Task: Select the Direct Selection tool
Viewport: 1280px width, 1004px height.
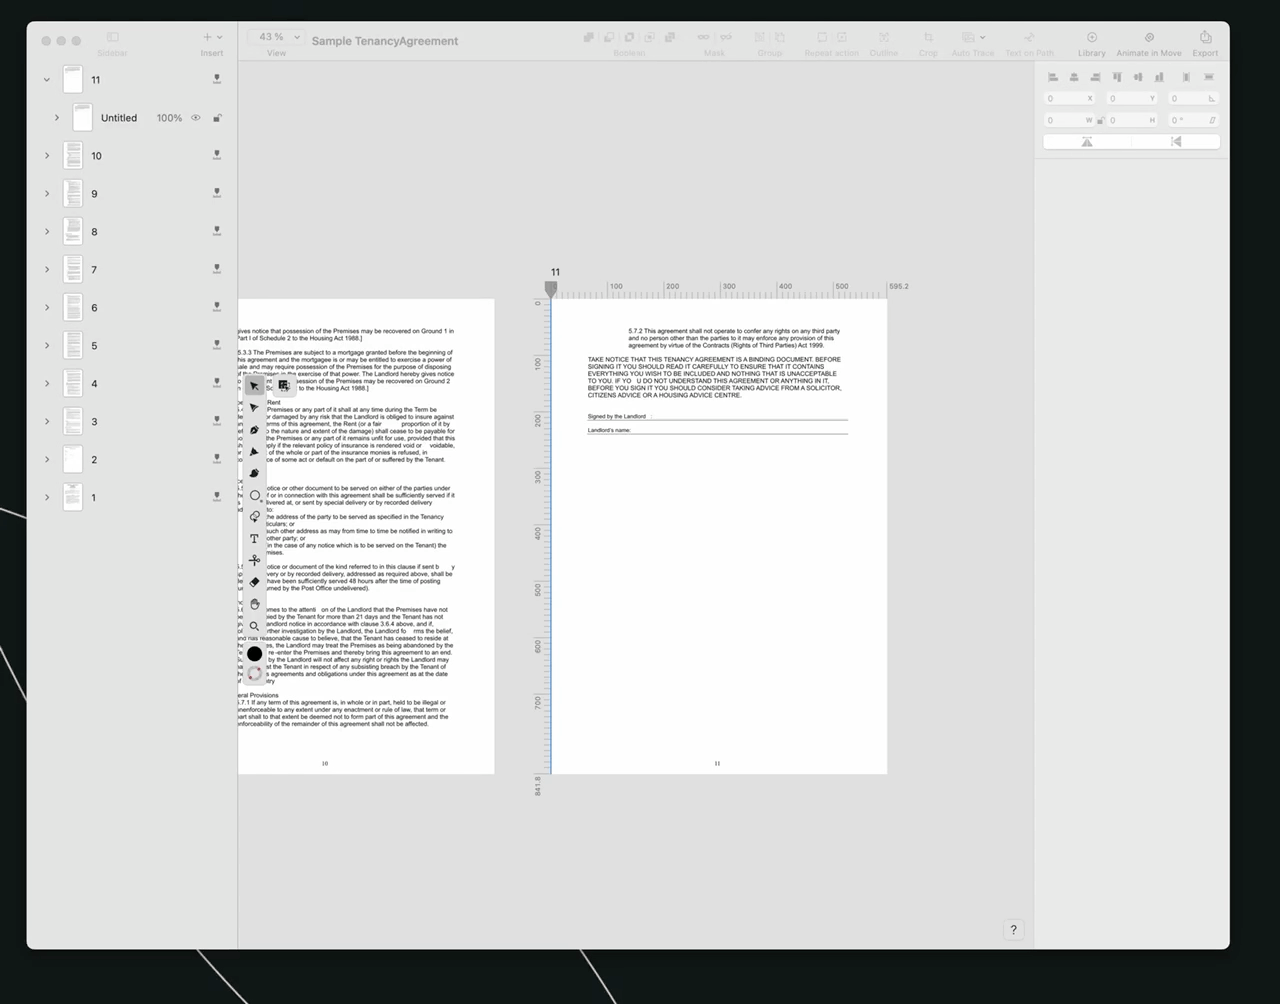Action: pyautogui.click(x=254, y=408)
